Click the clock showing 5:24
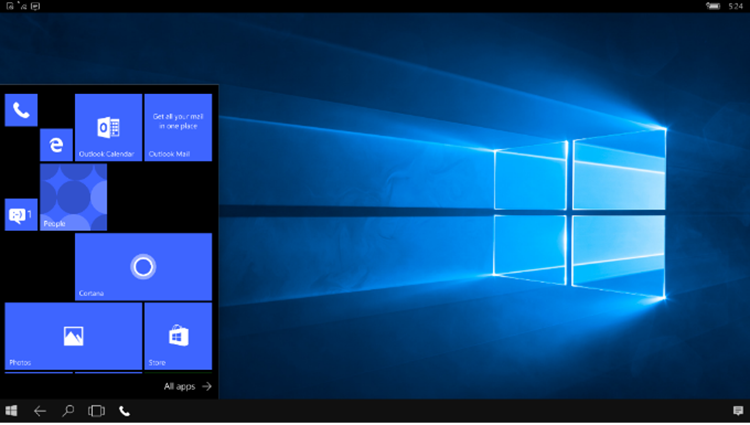The height and width of the screenshot is (425, 750). coord(736,6)
